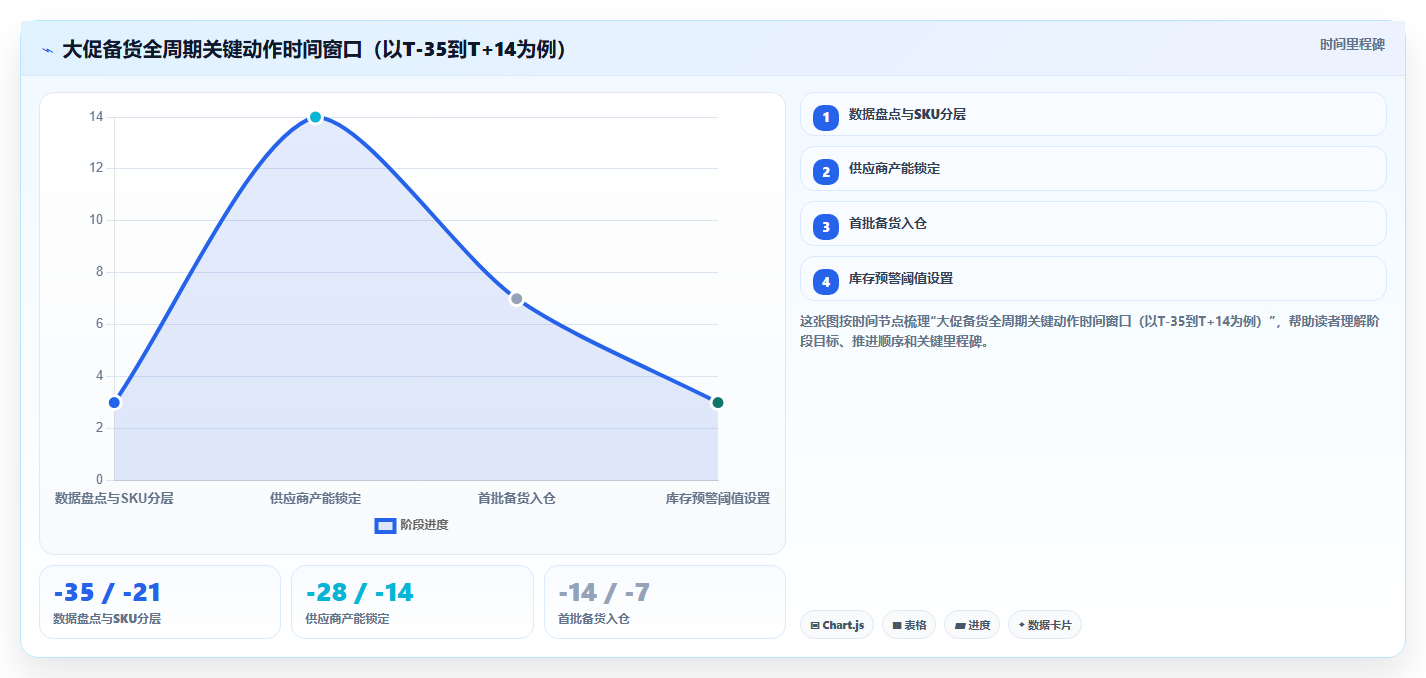This screenshot has width=1426, height=678.
Task: Click the -35 / -21 data card
Action: click(160, 602)
